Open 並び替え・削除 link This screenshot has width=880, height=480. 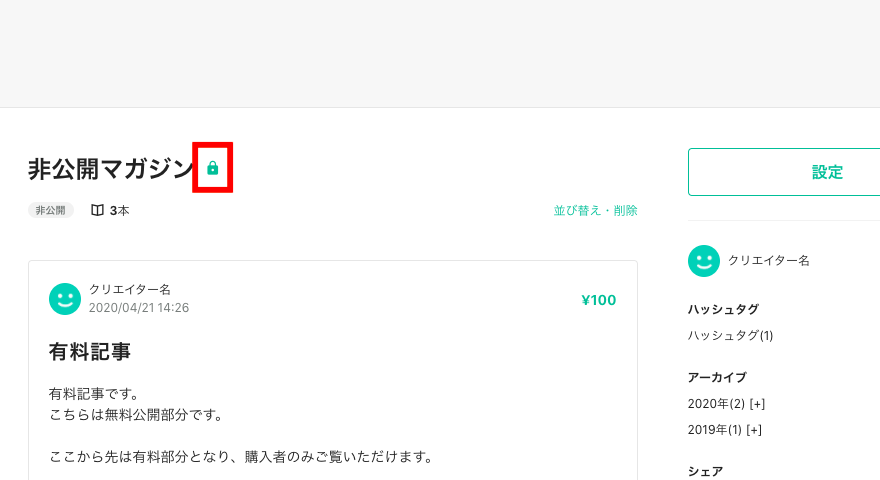tap(595, 211)
